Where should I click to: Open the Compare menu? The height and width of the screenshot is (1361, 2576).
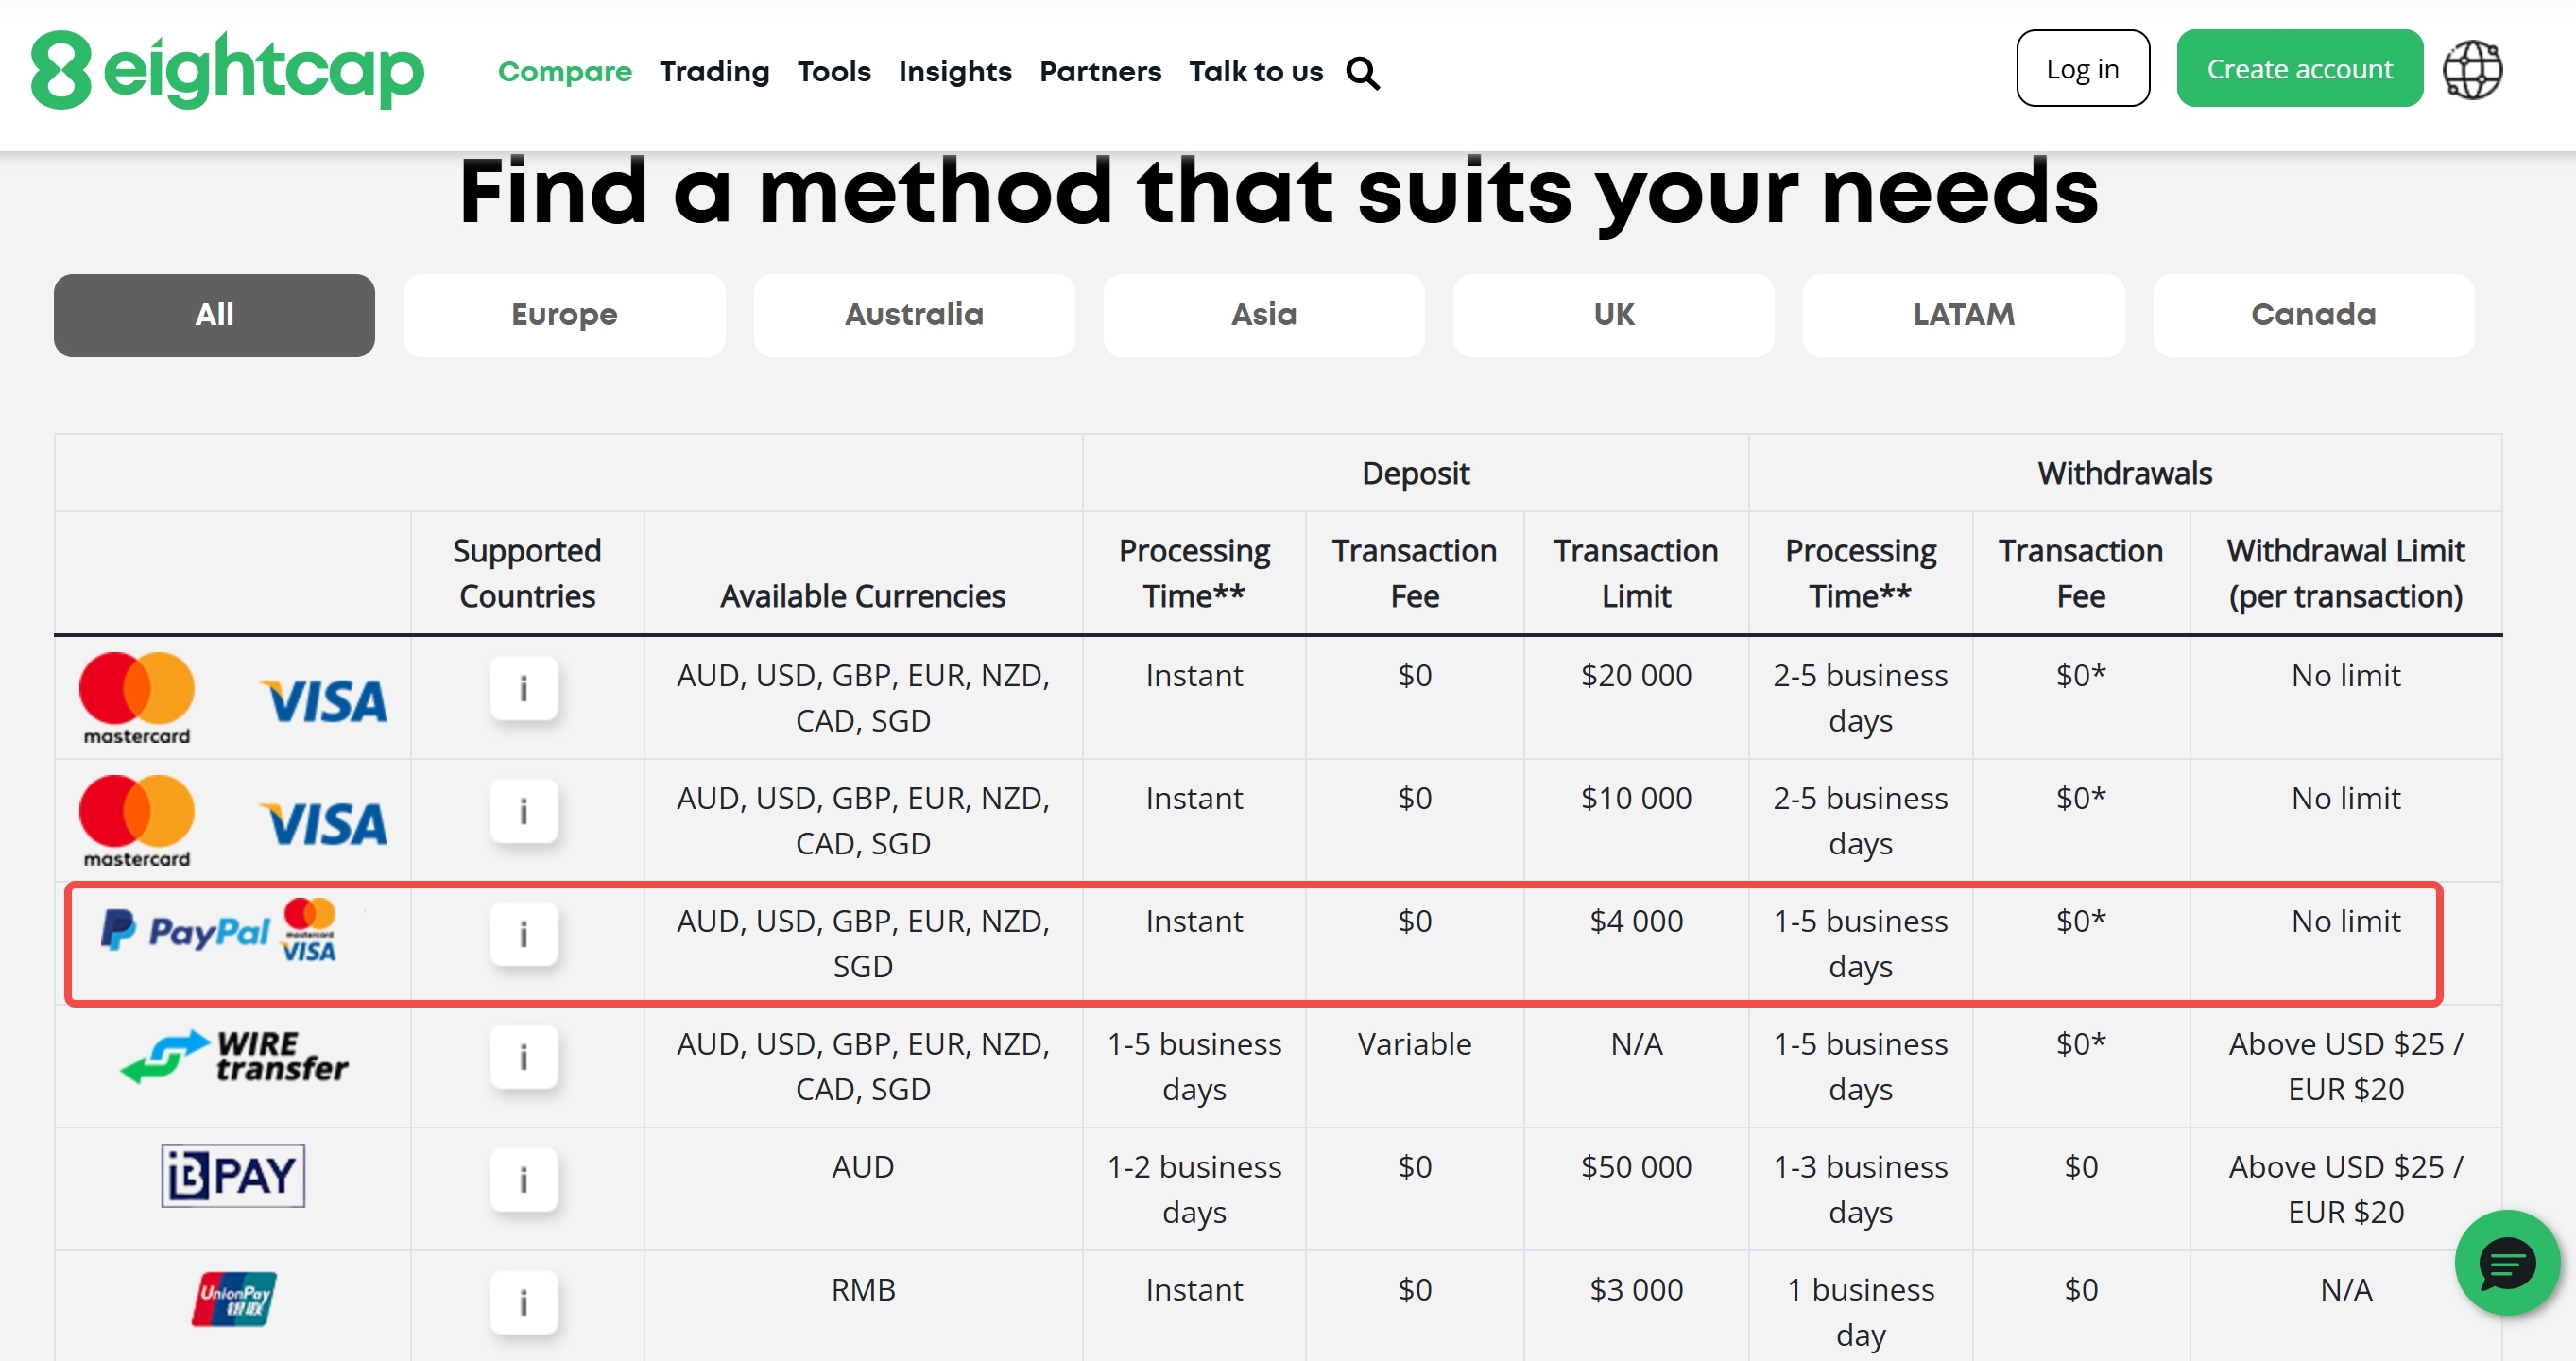[x=565, y=72]
